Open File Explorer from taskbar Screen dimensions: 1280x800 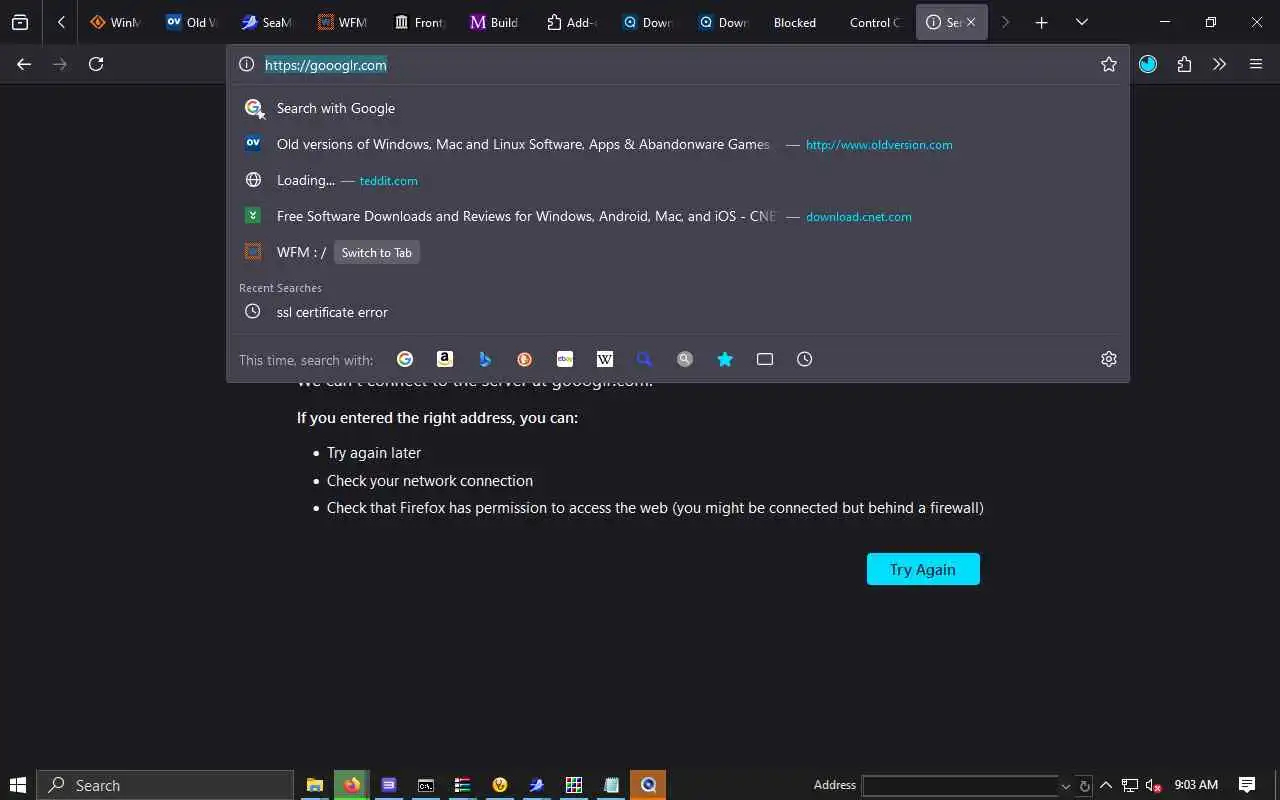314,785
